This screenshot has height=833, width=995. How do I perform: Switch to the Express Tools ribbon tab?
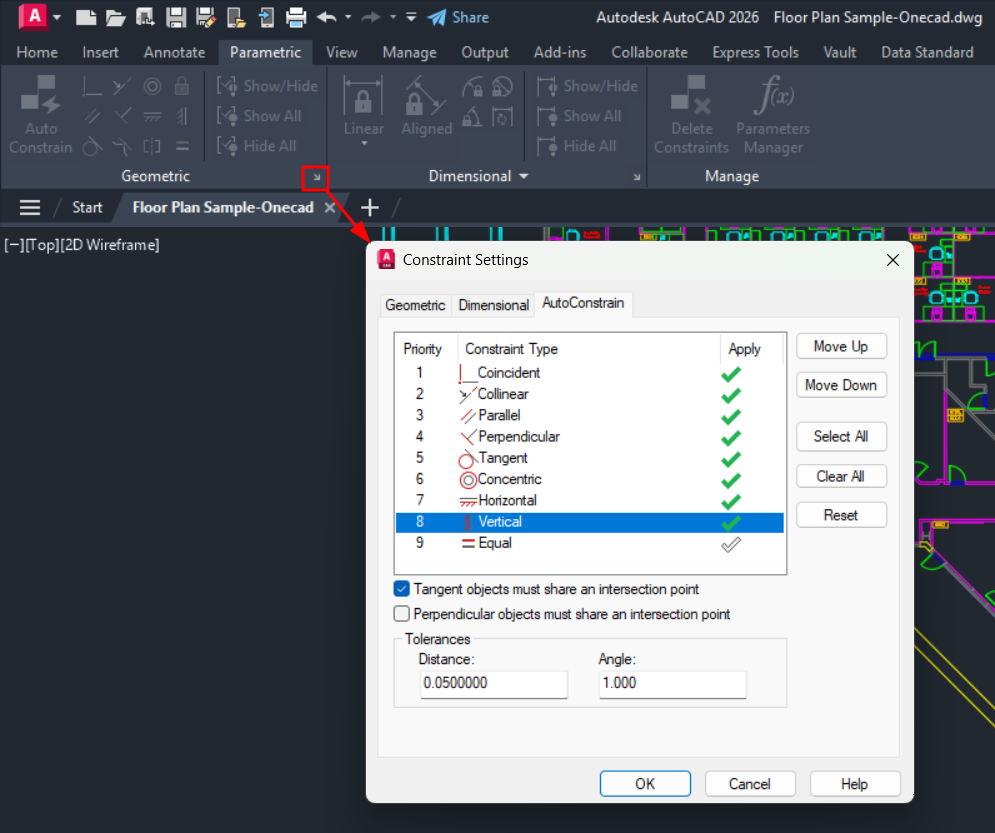[755, 53]
